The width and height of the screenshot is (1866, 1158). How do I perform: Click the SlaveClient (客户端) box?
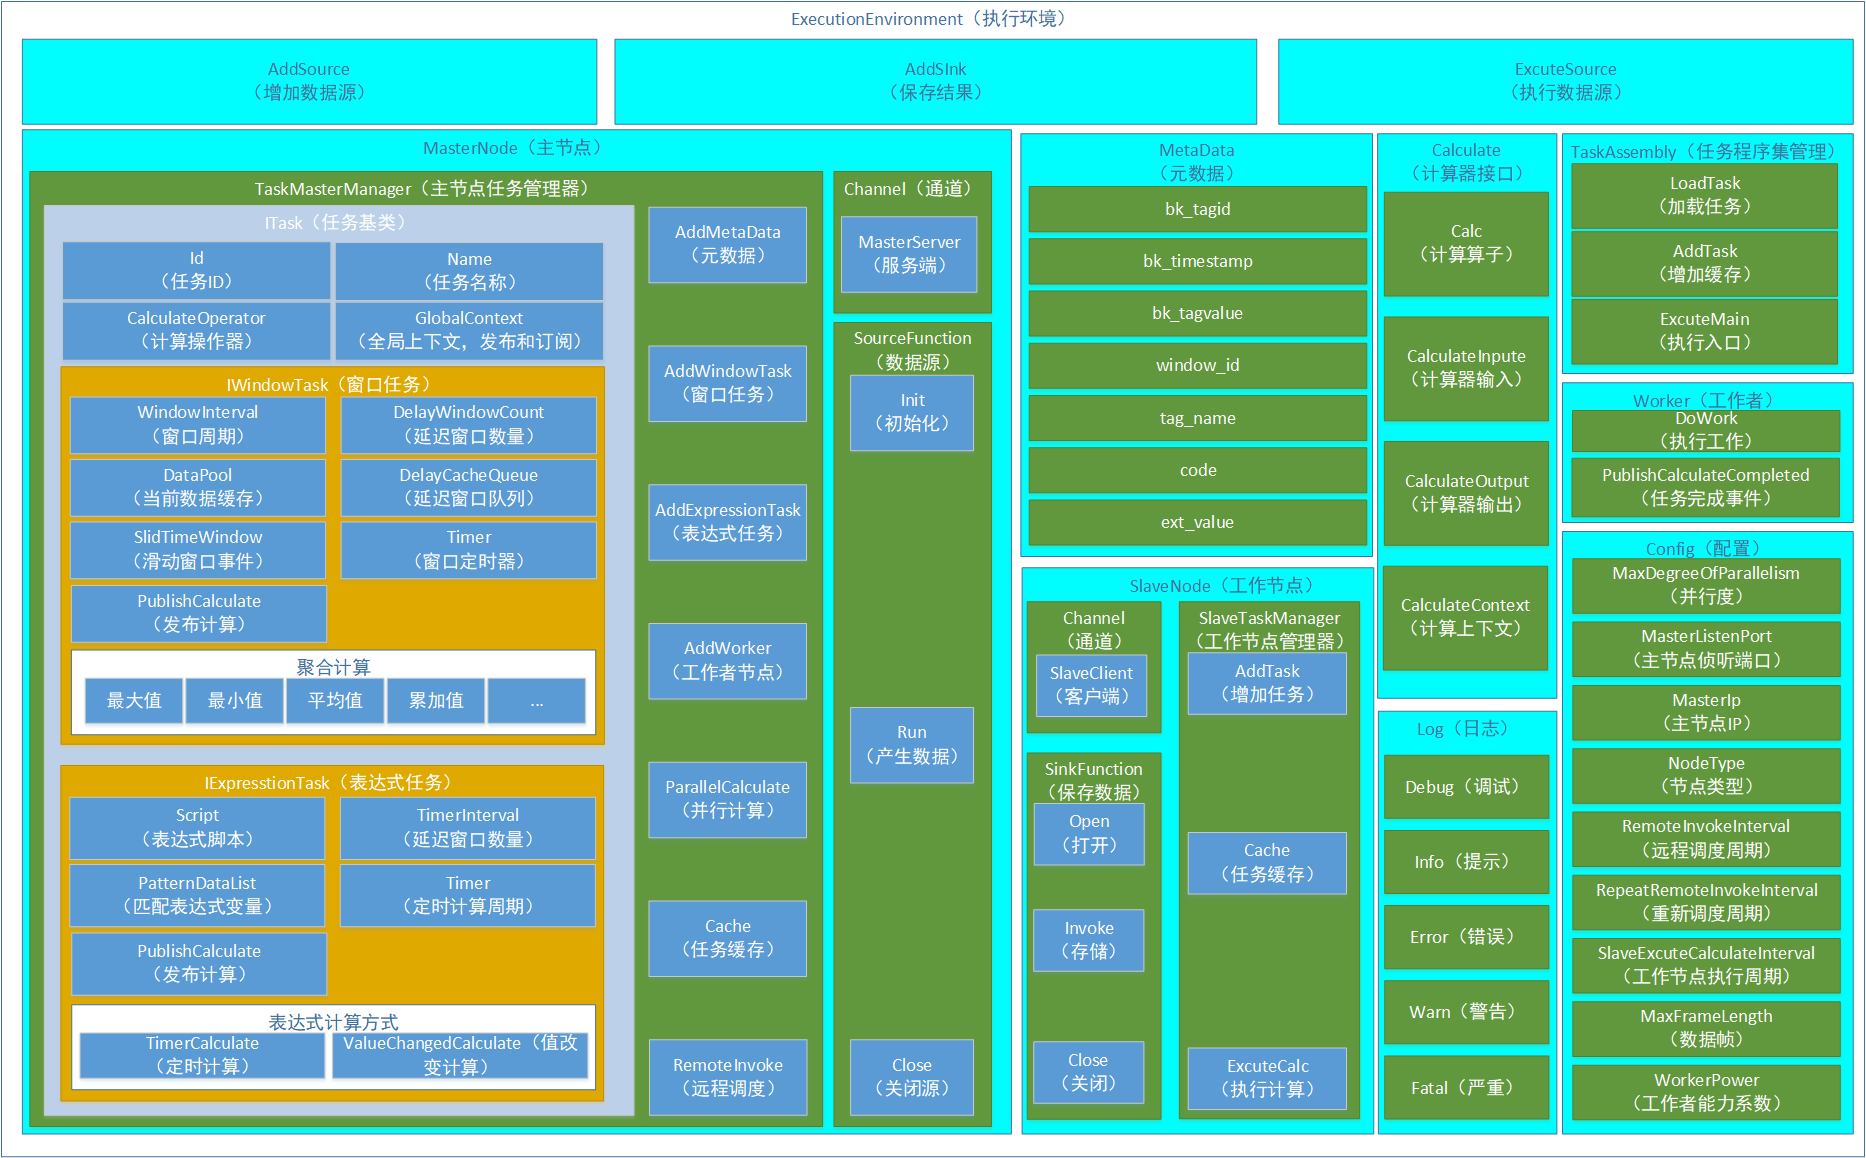pos(1091,685)
